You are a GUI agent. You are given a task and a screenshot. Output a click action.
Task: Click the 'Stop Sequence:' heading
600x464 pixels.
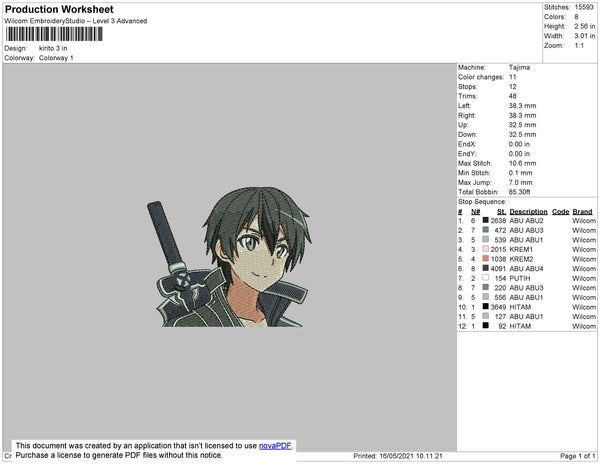pos(482,202)
